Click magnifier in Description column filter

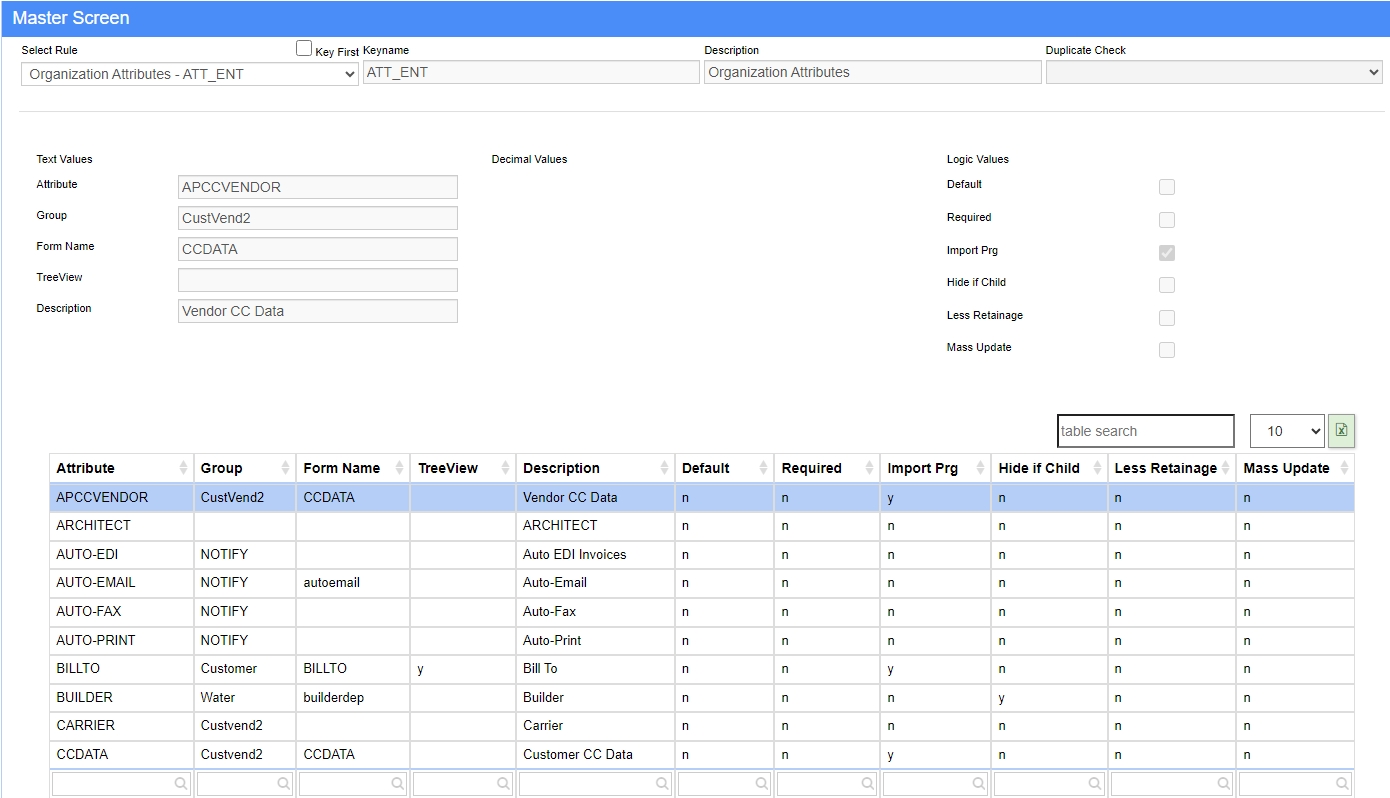pyautogui.click(x=662, y=784)
